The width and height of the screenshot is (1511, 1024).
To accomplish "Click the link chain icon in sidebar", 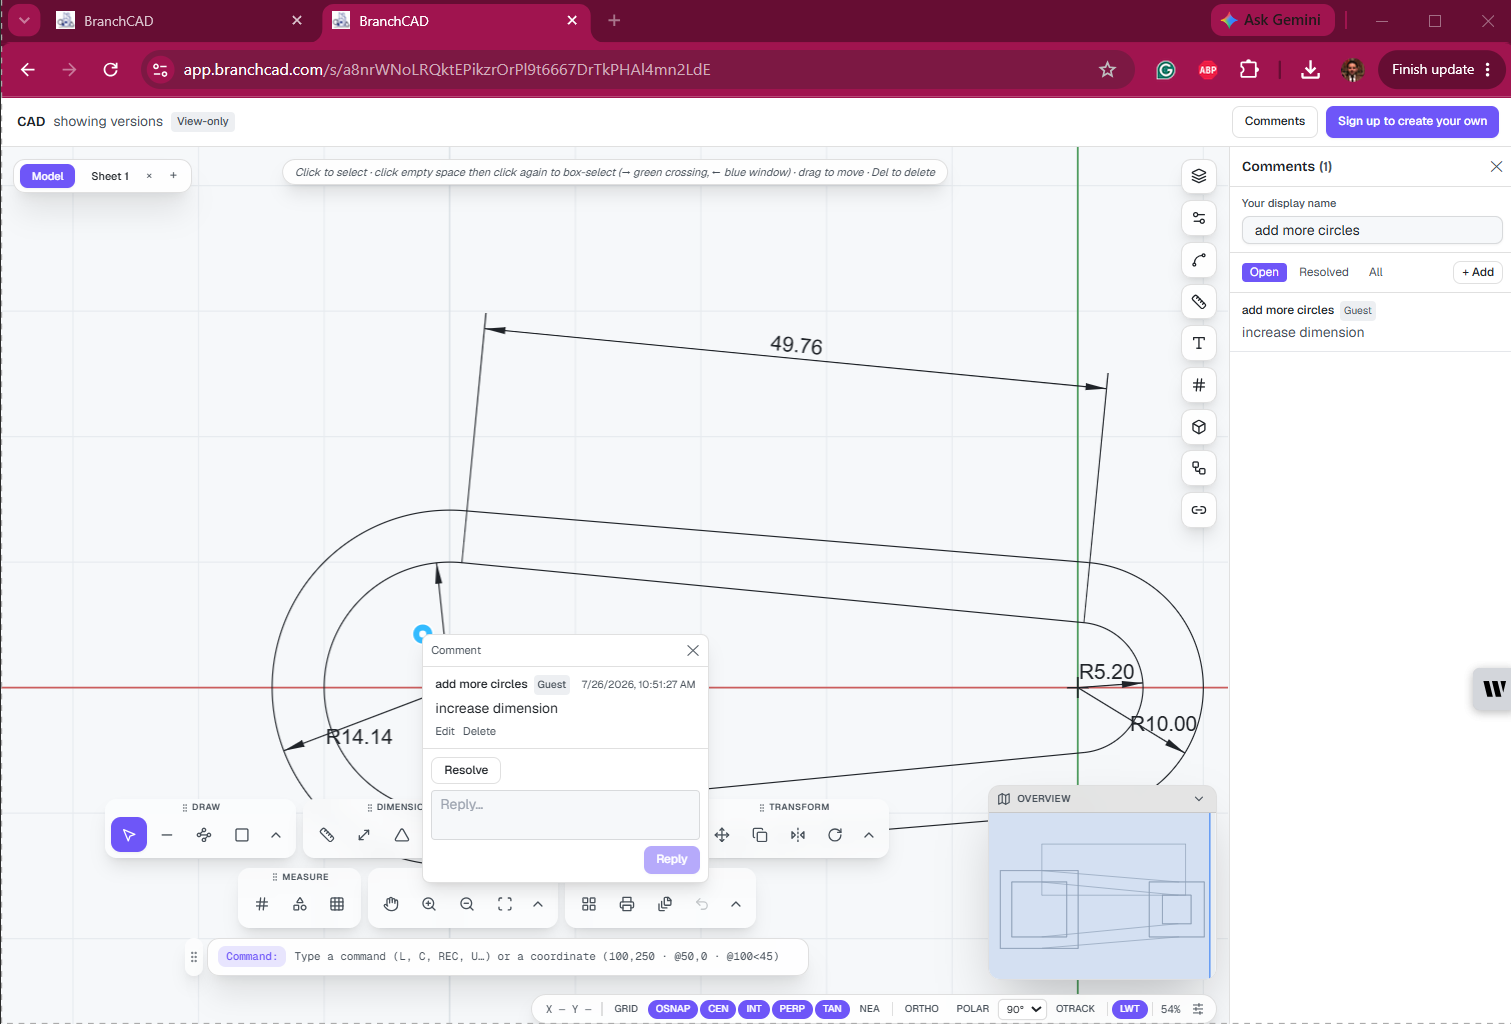I will tap(1199, 510).
